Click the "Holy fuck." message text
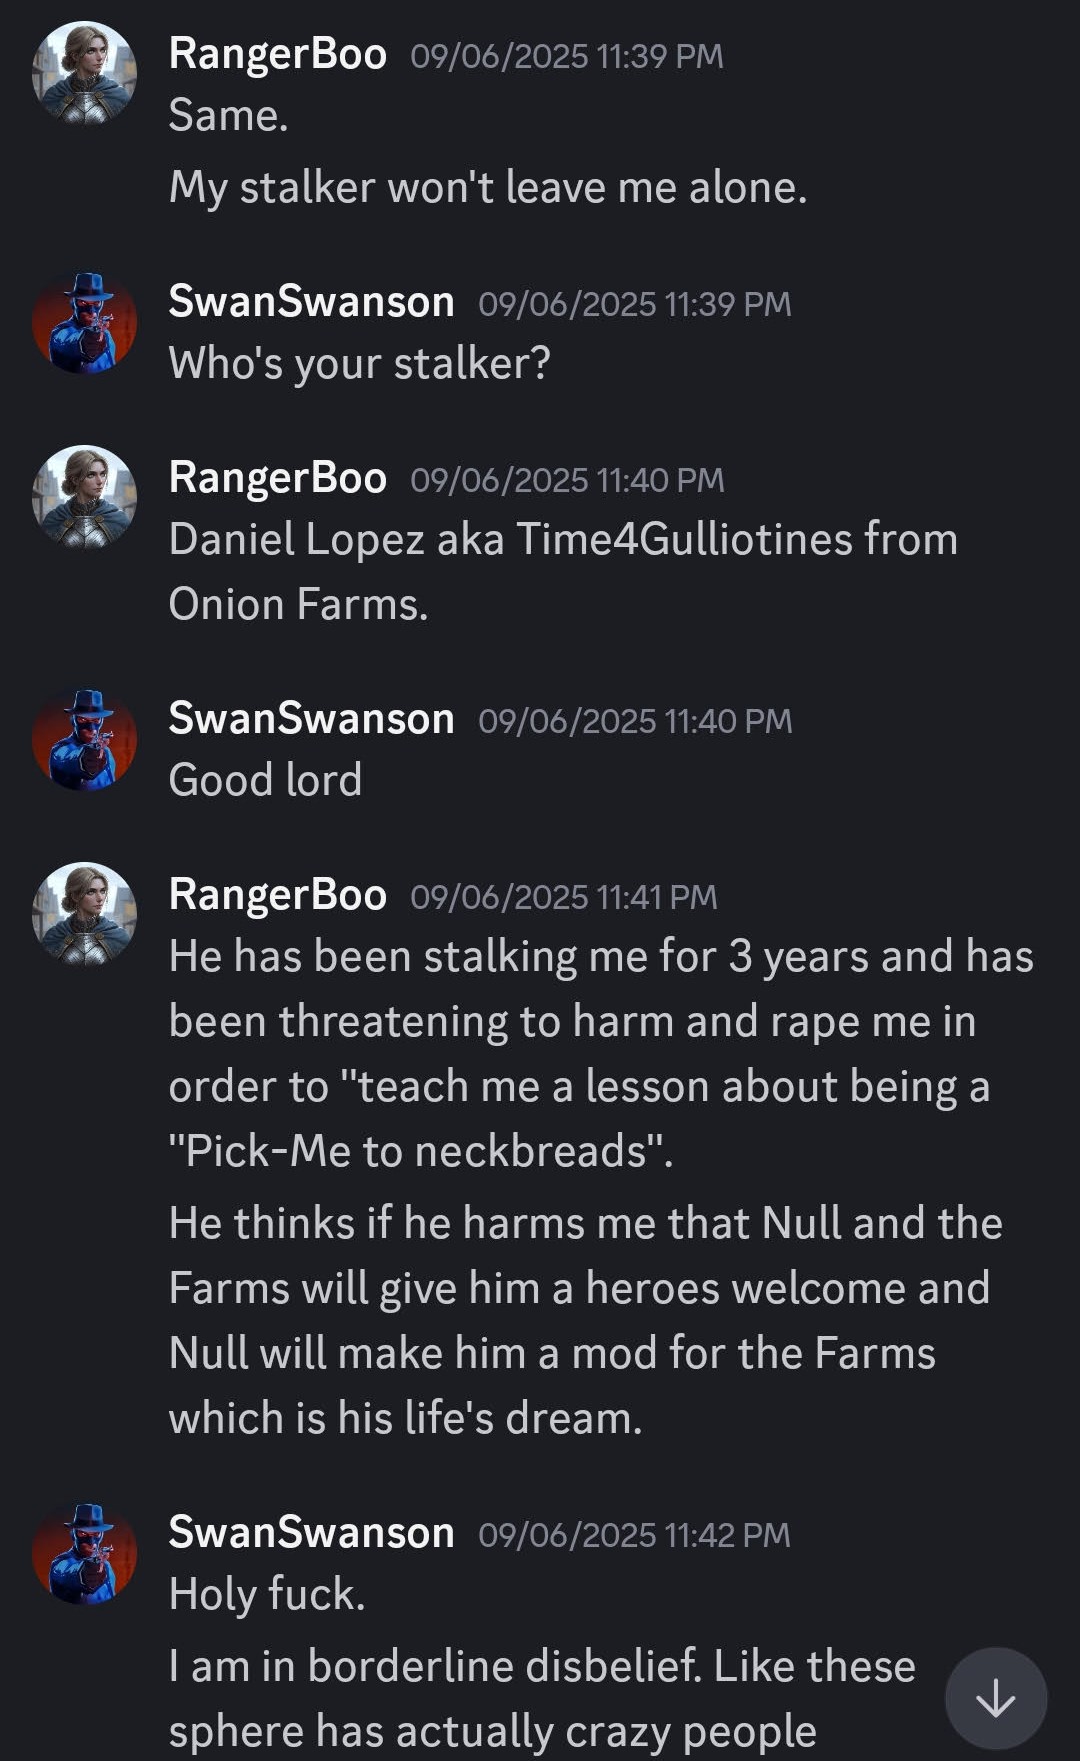This screenshot has width=1080, height=1761. pyautogui.click(x=266, y=1594)
